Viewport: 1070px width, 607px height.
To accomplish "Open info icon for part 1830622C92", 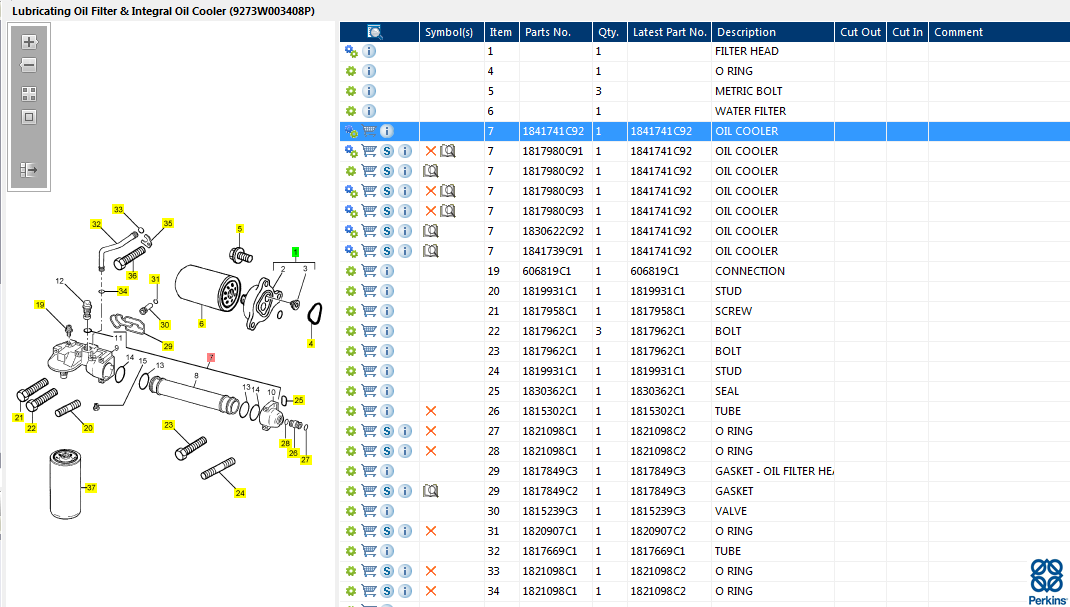I will click(405, 231).
